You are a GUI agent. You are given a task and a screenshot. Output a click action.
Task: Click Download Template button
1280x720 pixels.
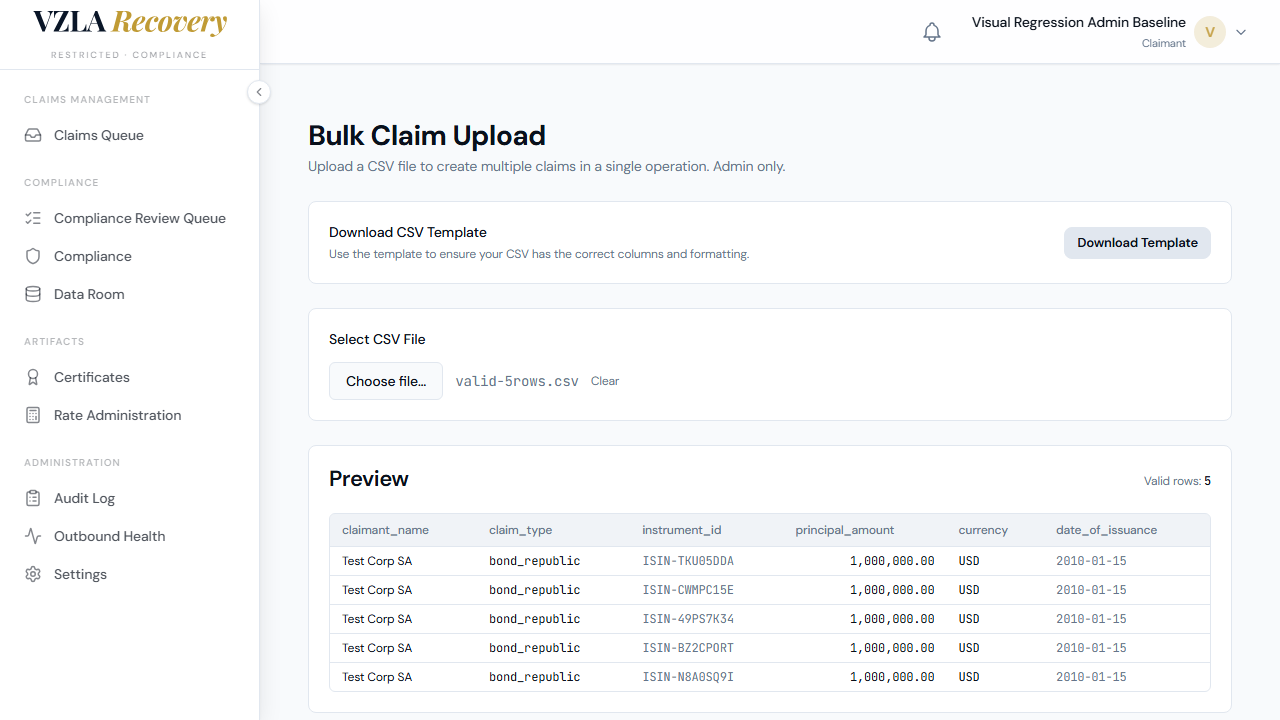(x=1137, y=243)
